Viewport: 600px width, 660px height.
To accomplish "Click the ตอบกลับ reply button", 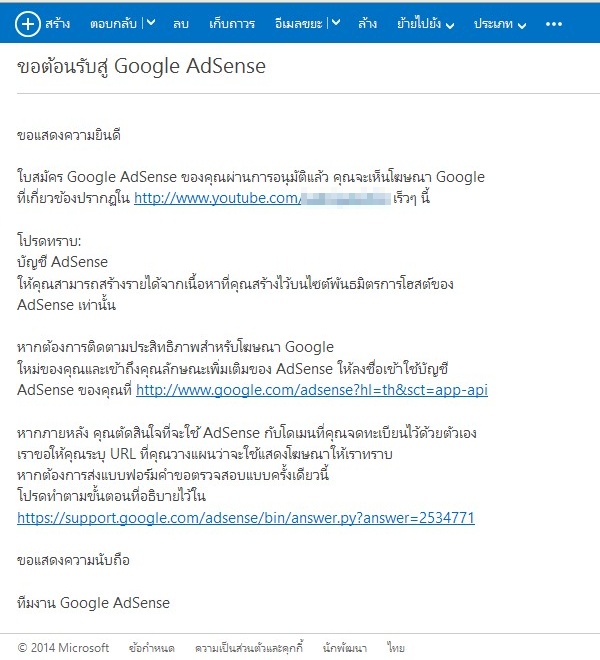I will point(113,24).
